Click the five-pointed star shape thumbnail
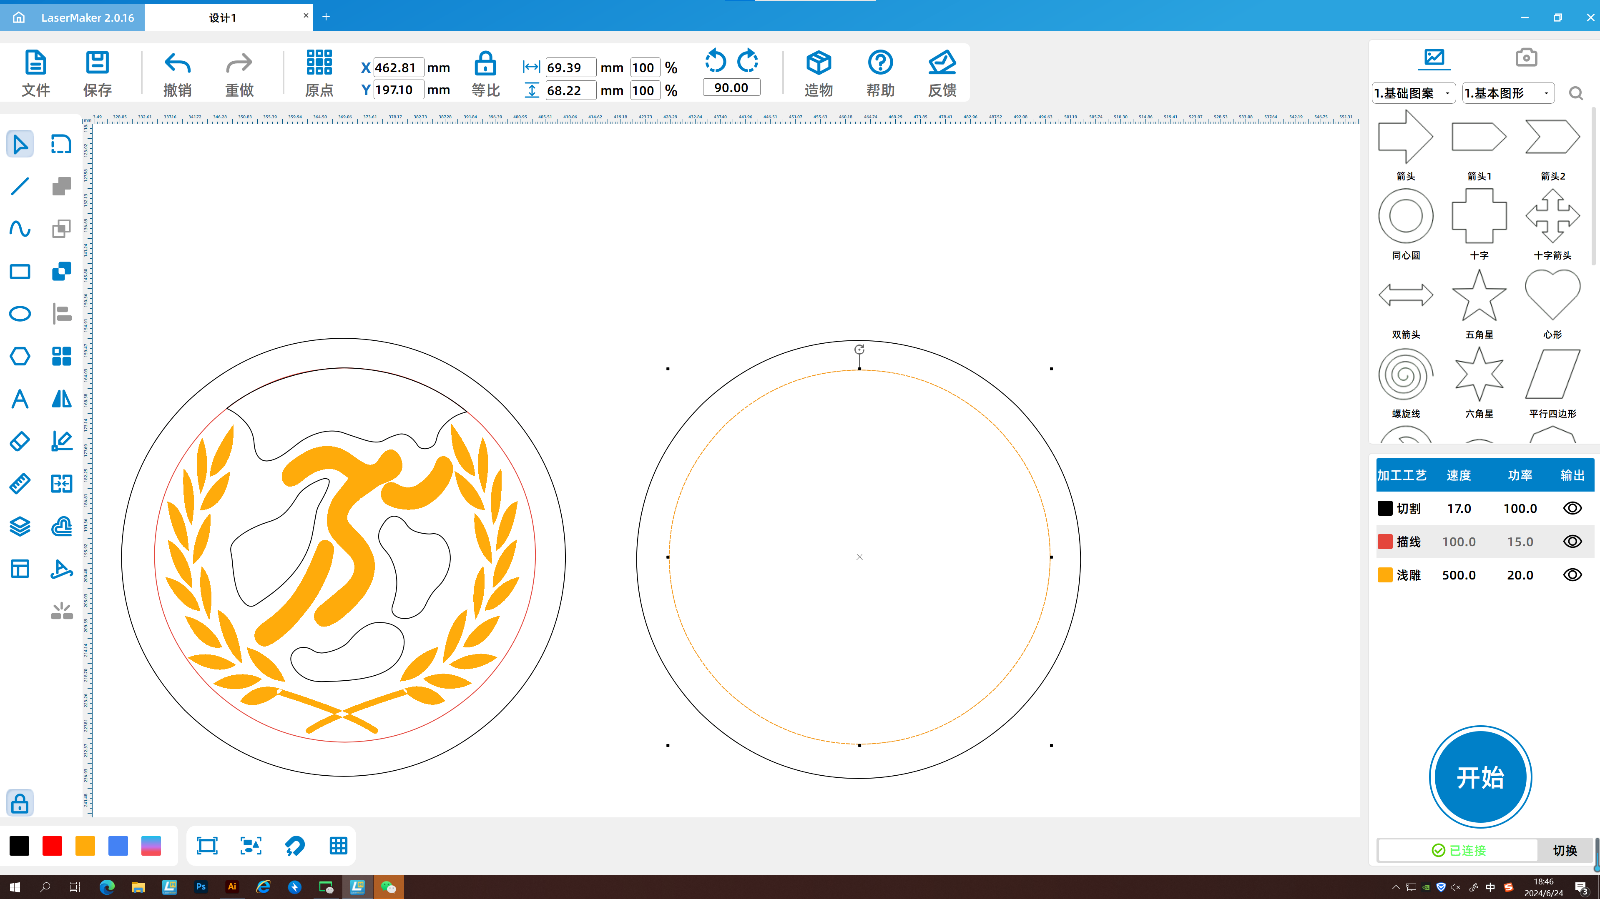Screen dimensions: 1600x899 (1478, 297)
